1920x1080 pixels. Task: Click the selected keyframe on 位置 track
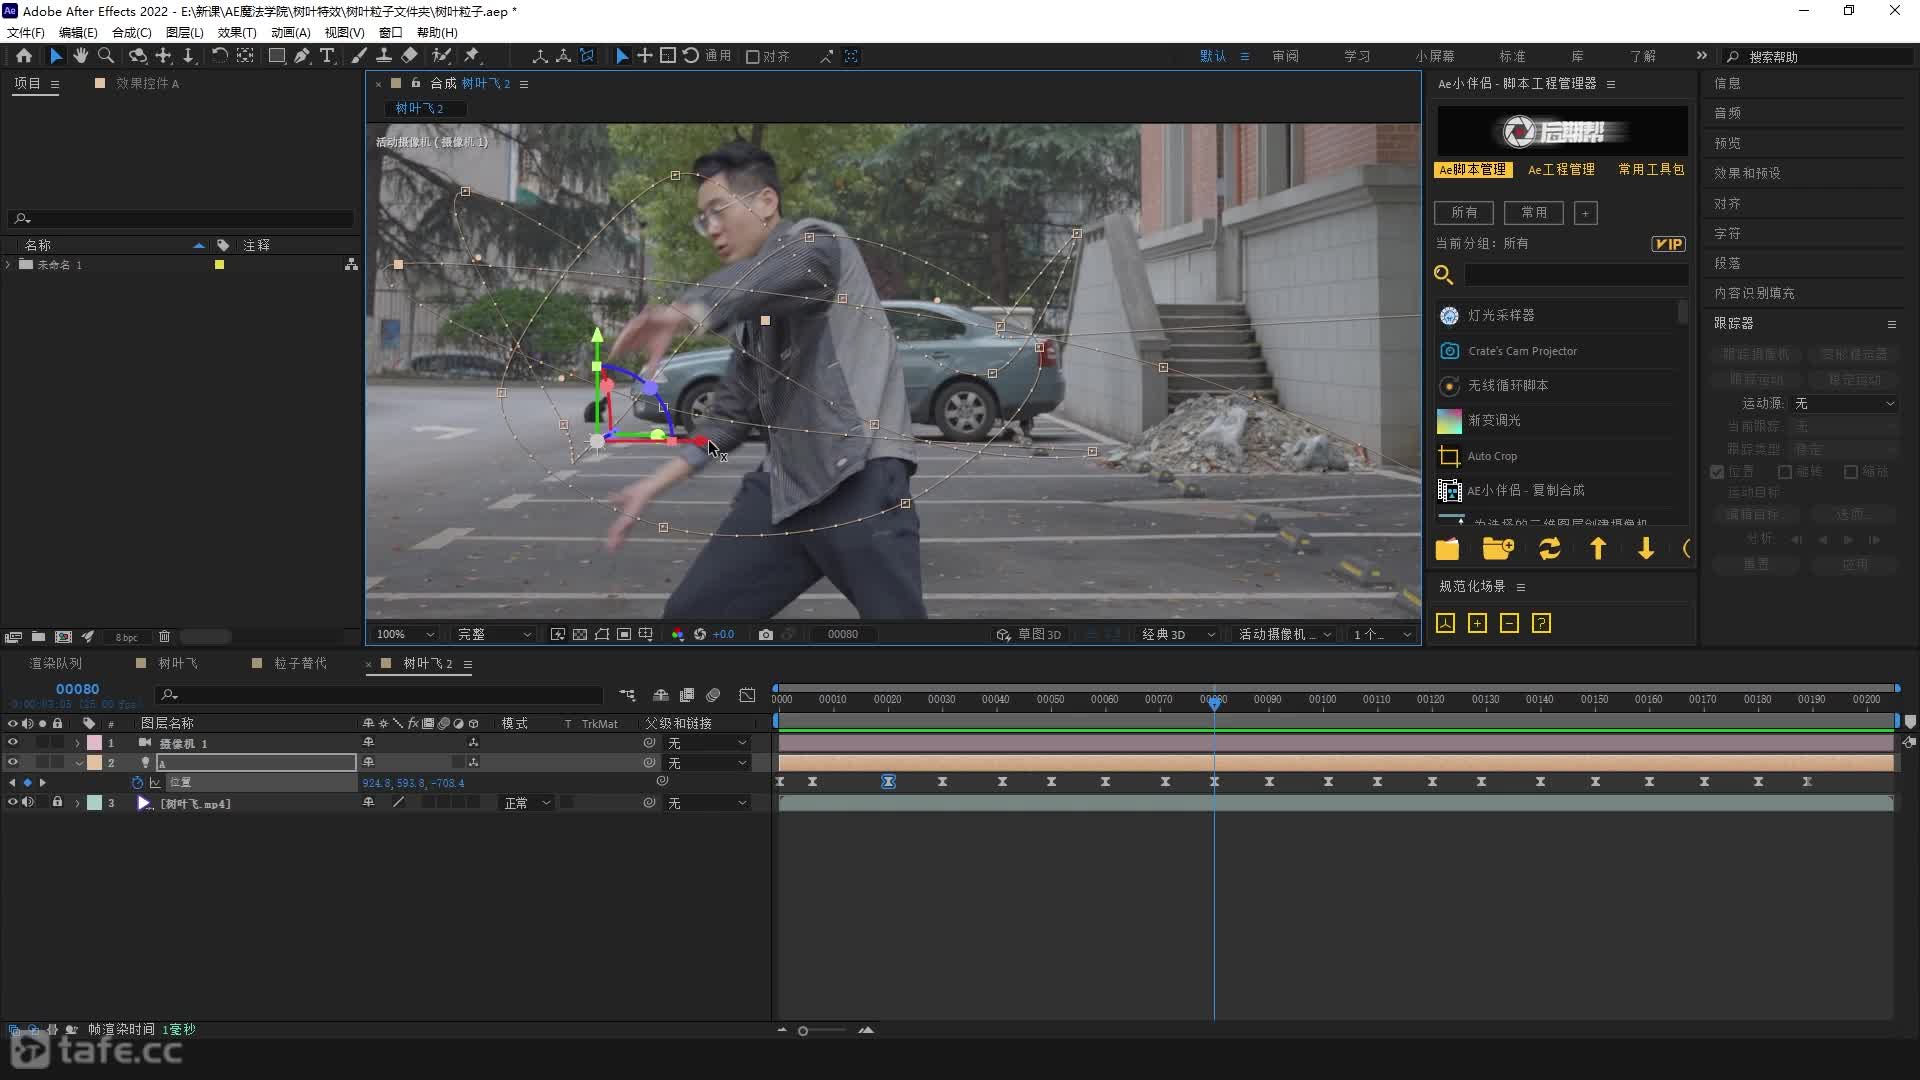point(888,782)
